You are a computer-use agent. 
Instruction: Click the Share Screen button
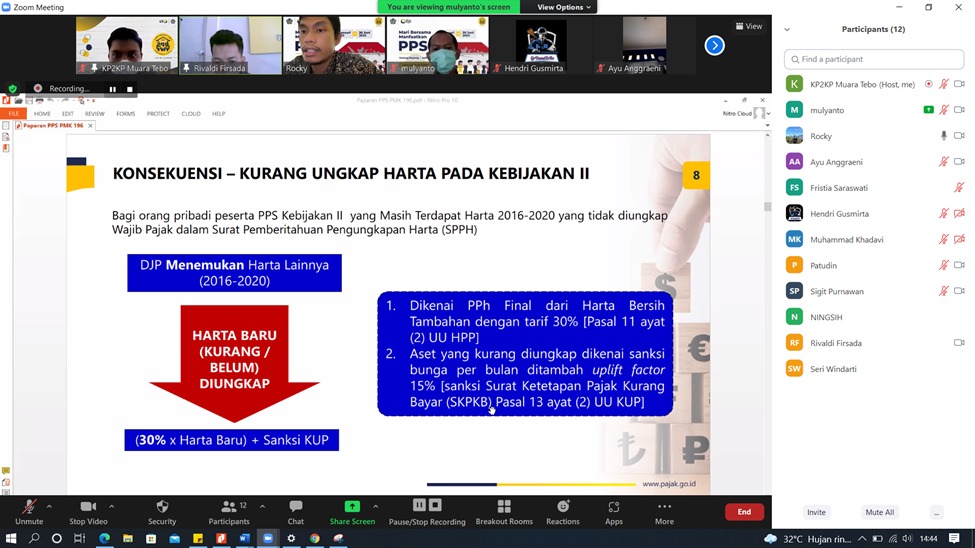[x=352, y=511]
